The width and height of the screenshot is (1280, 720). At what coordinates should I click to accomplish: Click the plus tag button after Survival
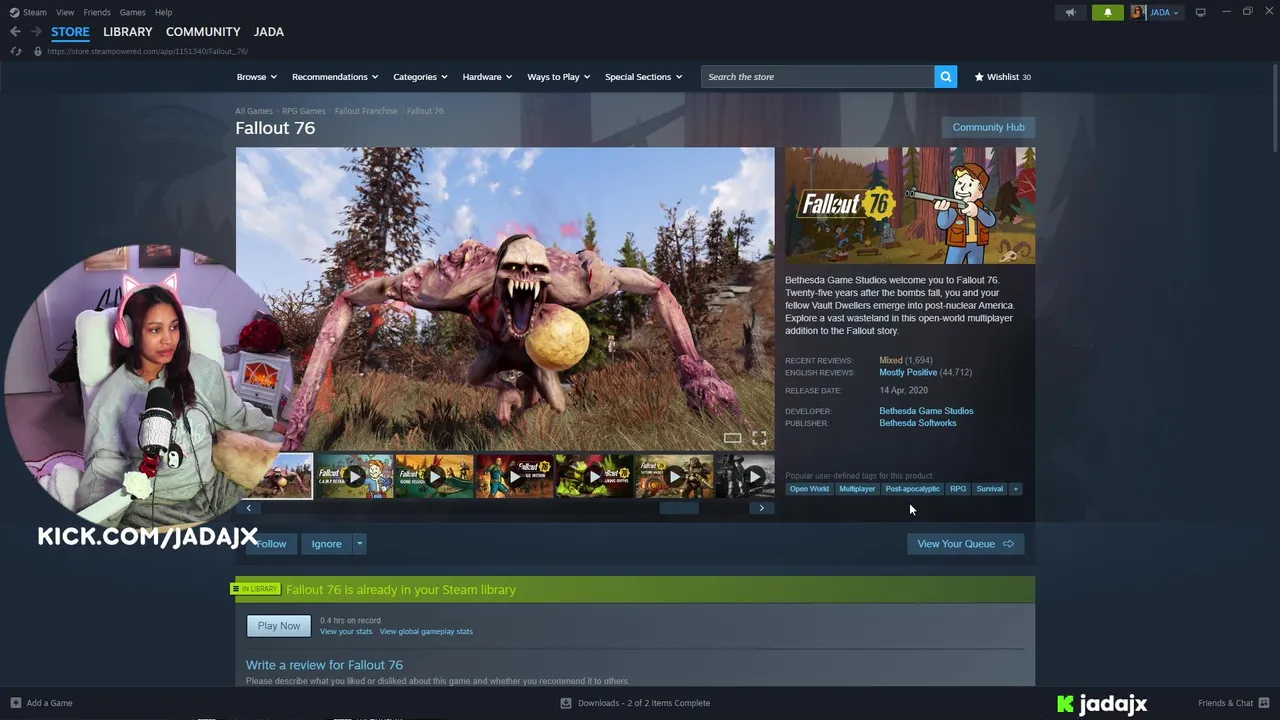tap(1015, 489)
